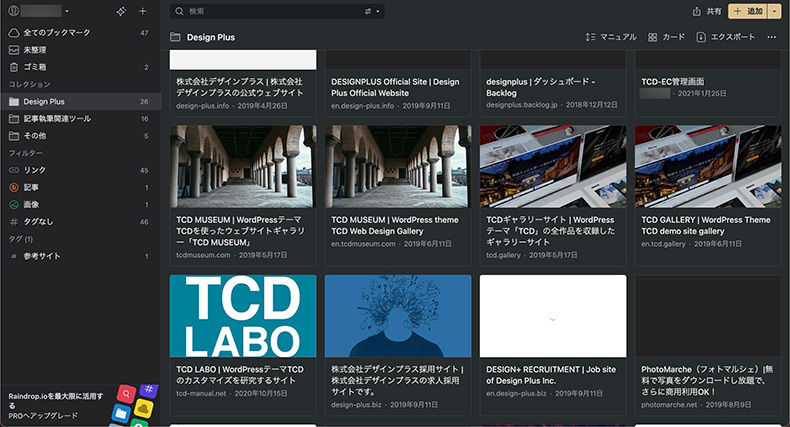Open PhotoMarche（フォトマルシェ）card title

(x=707, y=381)
